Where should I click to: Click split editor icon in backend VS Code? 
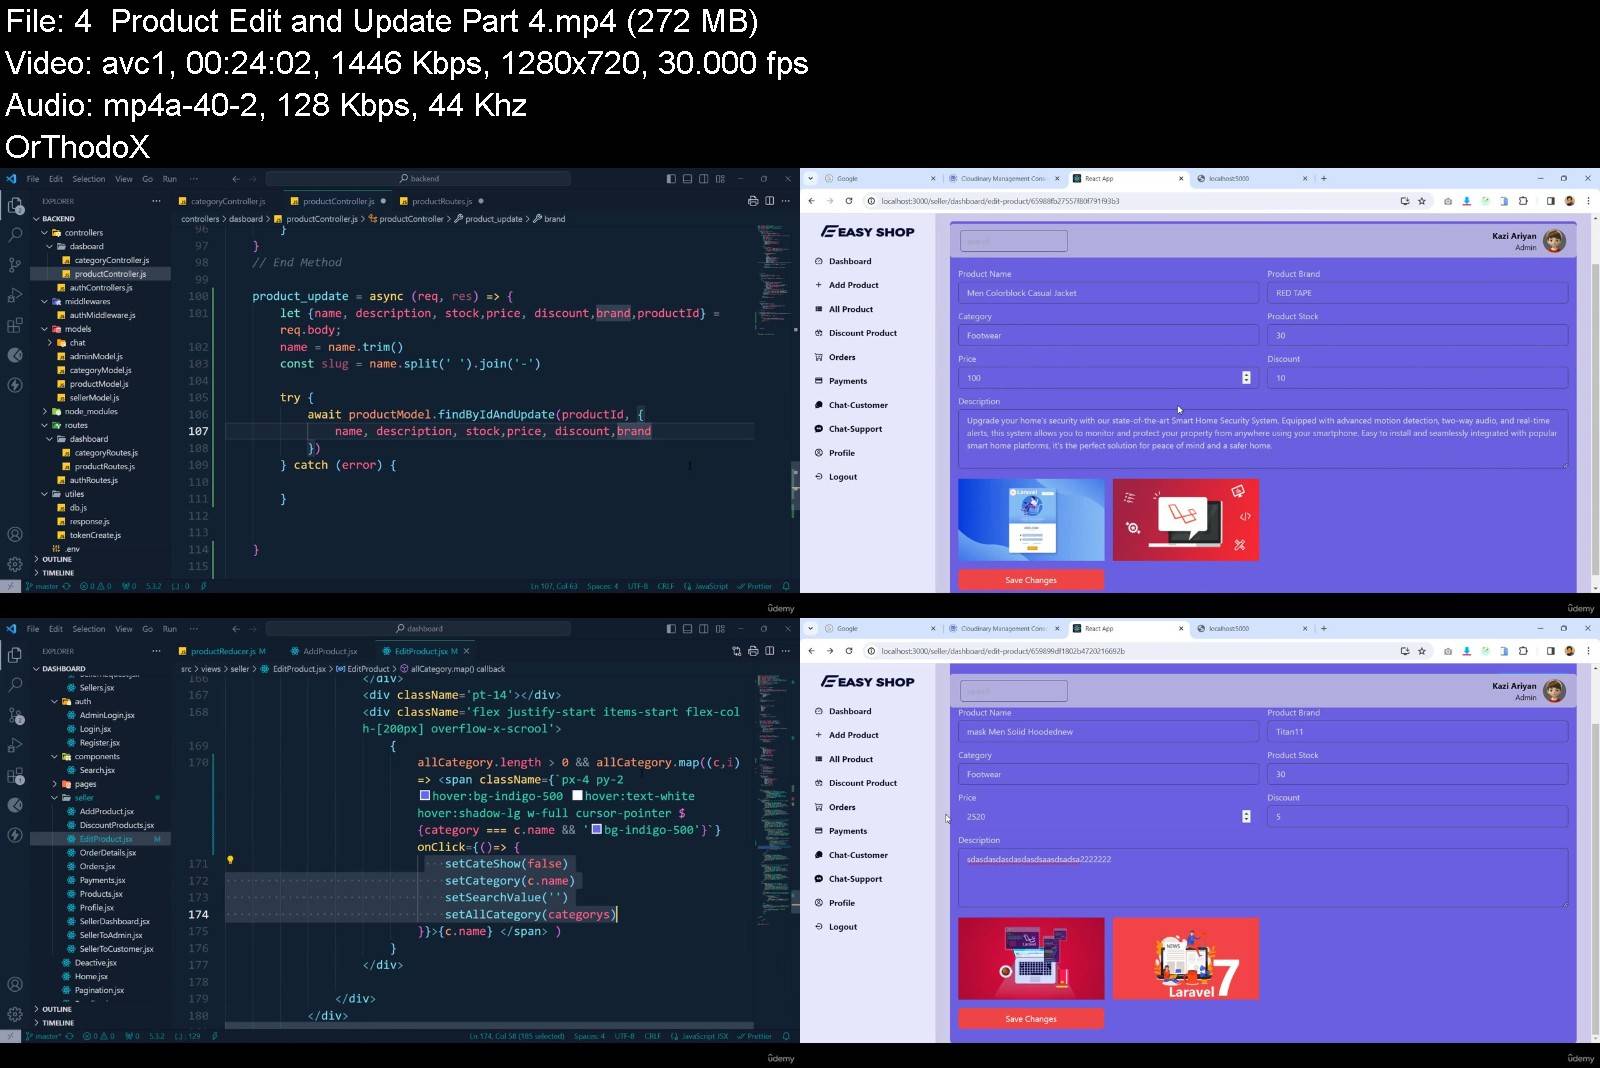click(770, 201)
